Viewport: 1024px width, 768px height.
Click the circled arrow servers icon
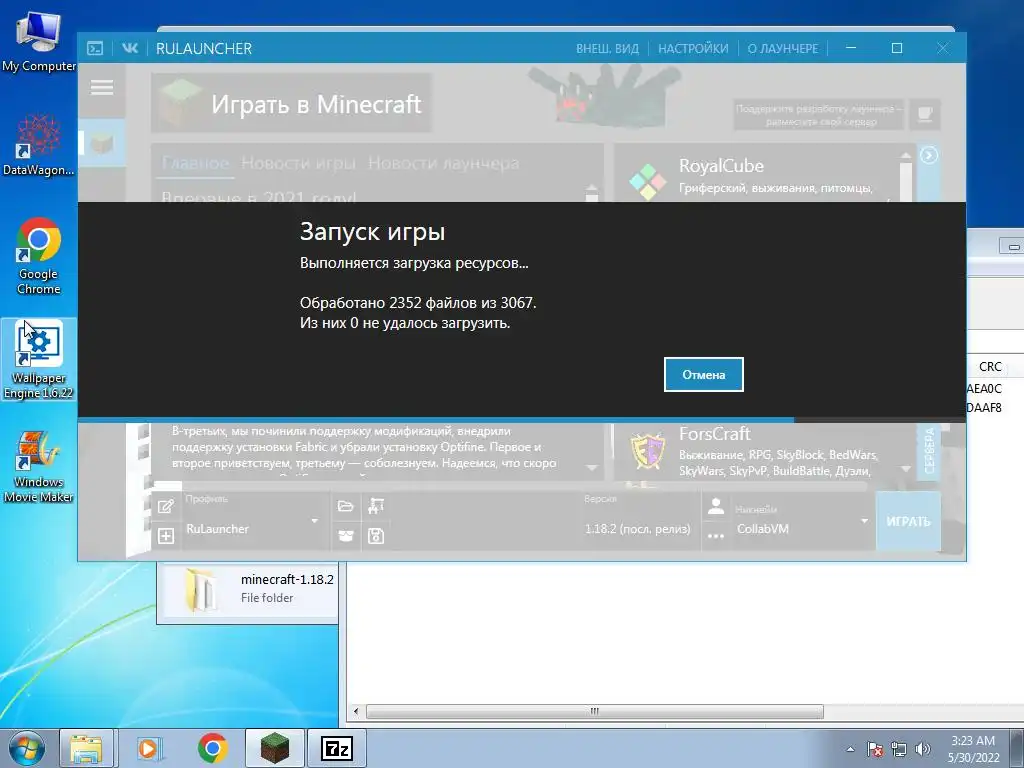[x=929, y=155]
